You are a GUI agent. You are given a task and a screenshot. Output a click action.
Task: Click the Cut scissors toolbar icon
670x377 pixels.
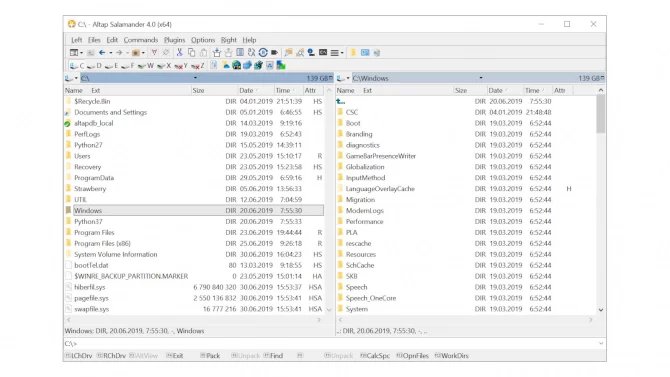(x=179, y=53)
